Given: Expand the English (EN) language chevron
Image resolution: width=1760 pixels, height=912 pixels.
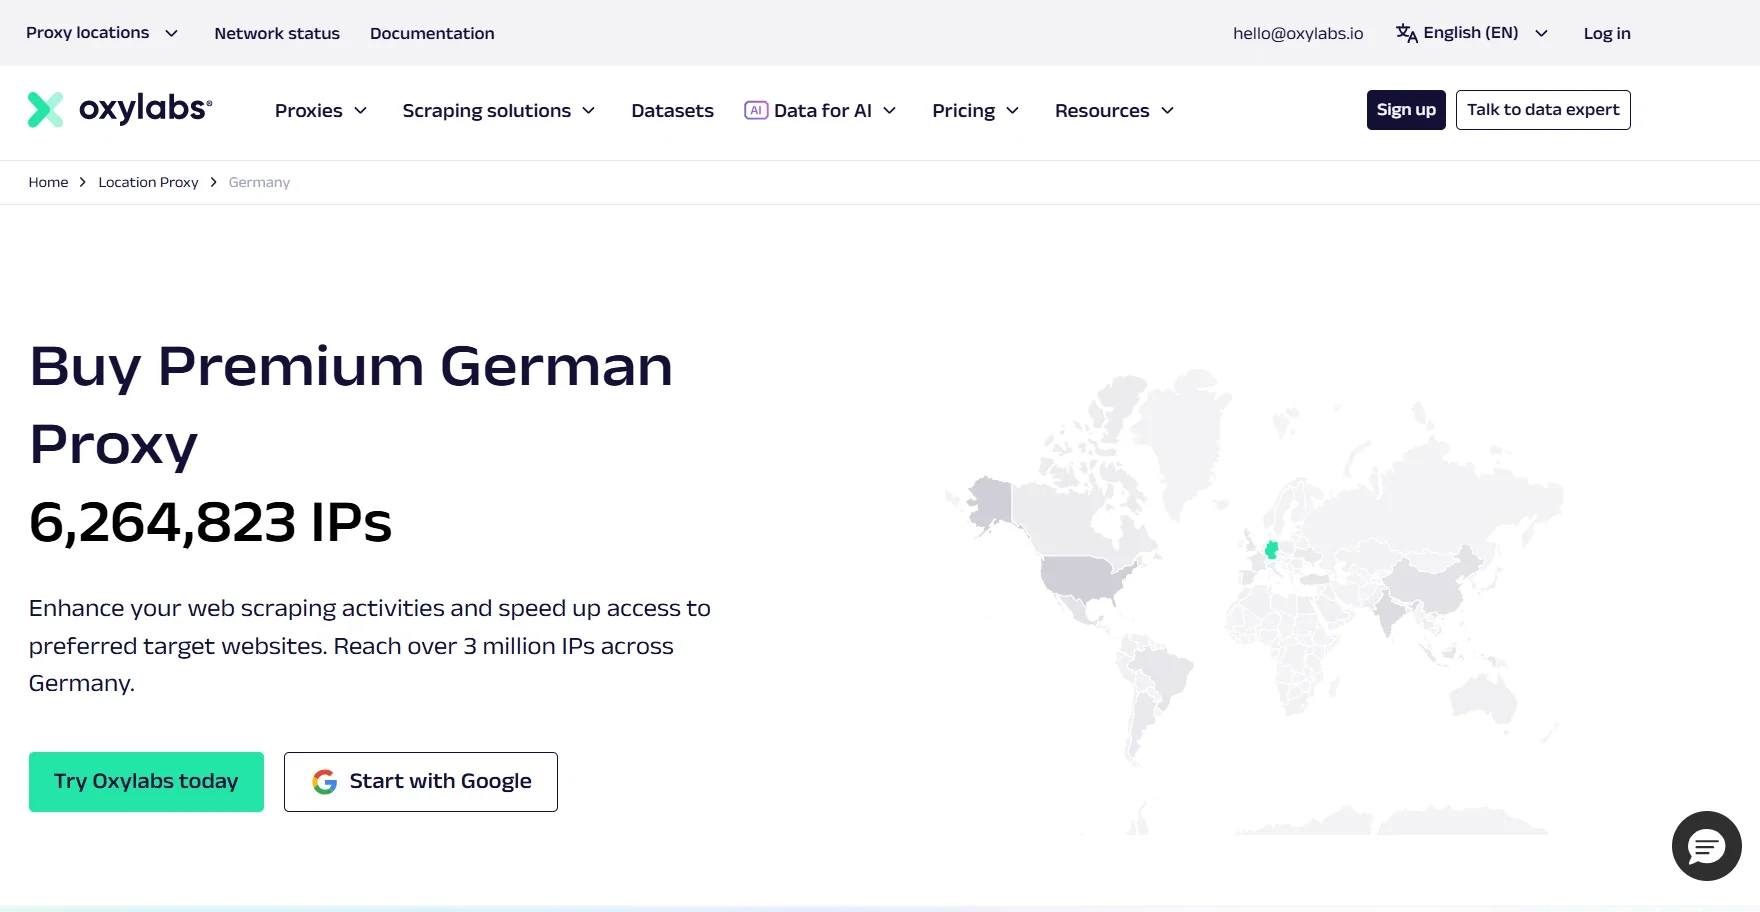Looking at the screenshot, I should (x=1541, y=33).
